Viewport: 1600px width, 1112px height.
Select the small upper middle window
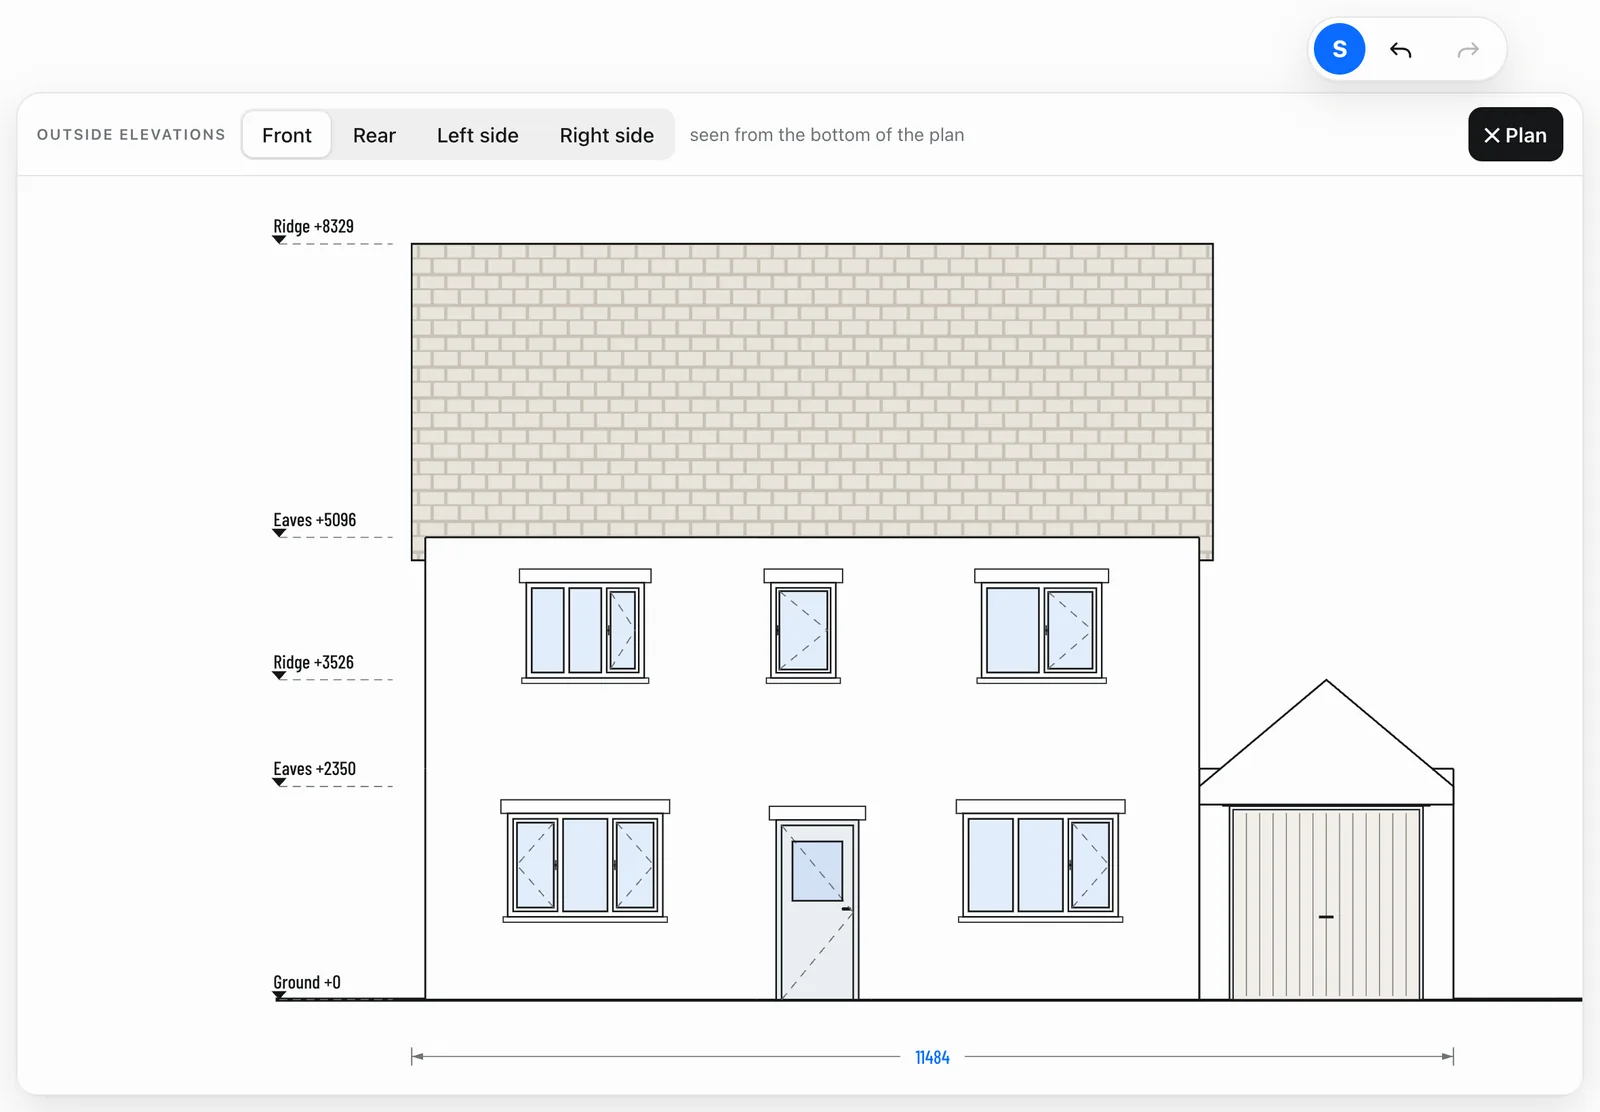803,626
